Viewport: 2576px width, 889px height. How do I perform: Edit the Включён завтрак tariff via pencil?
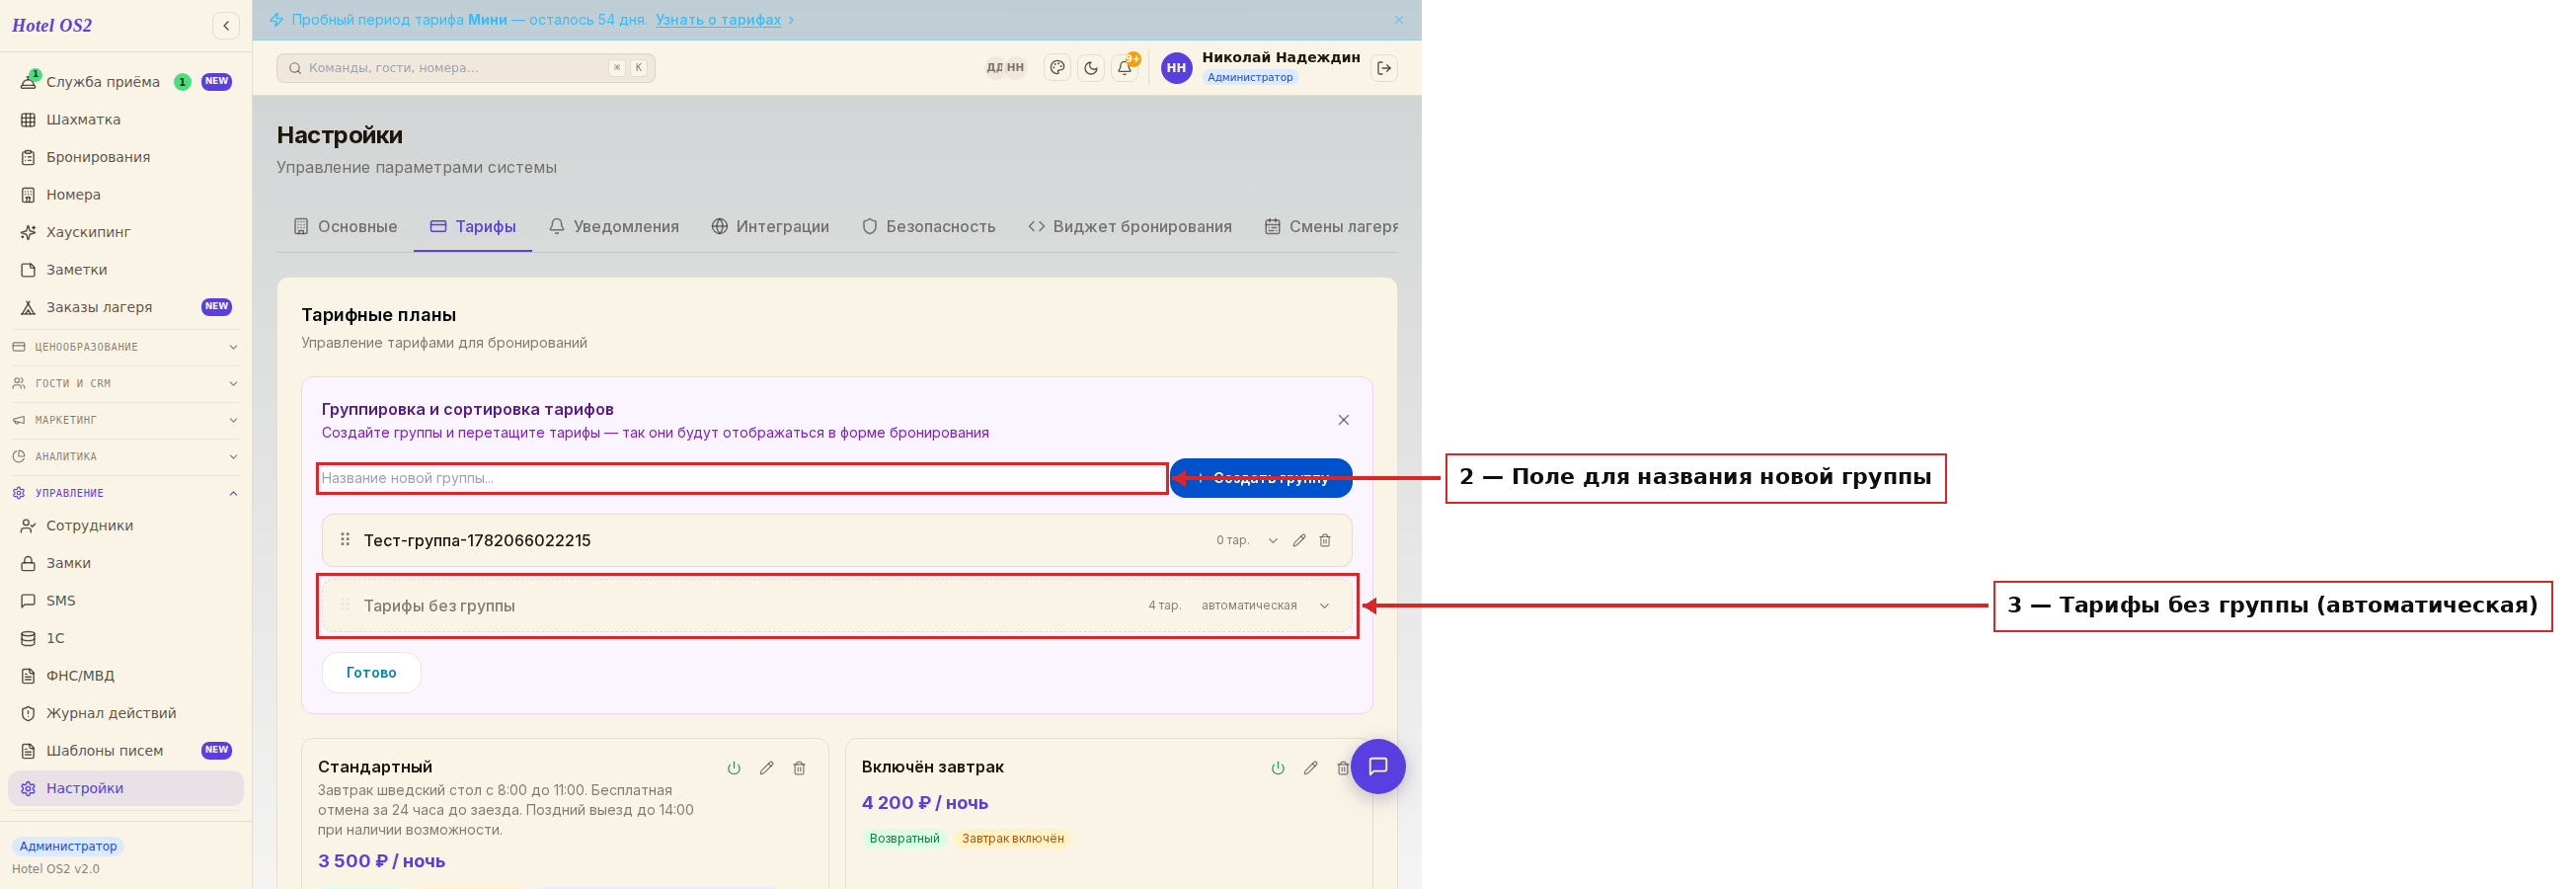[x=1311, y=768]
